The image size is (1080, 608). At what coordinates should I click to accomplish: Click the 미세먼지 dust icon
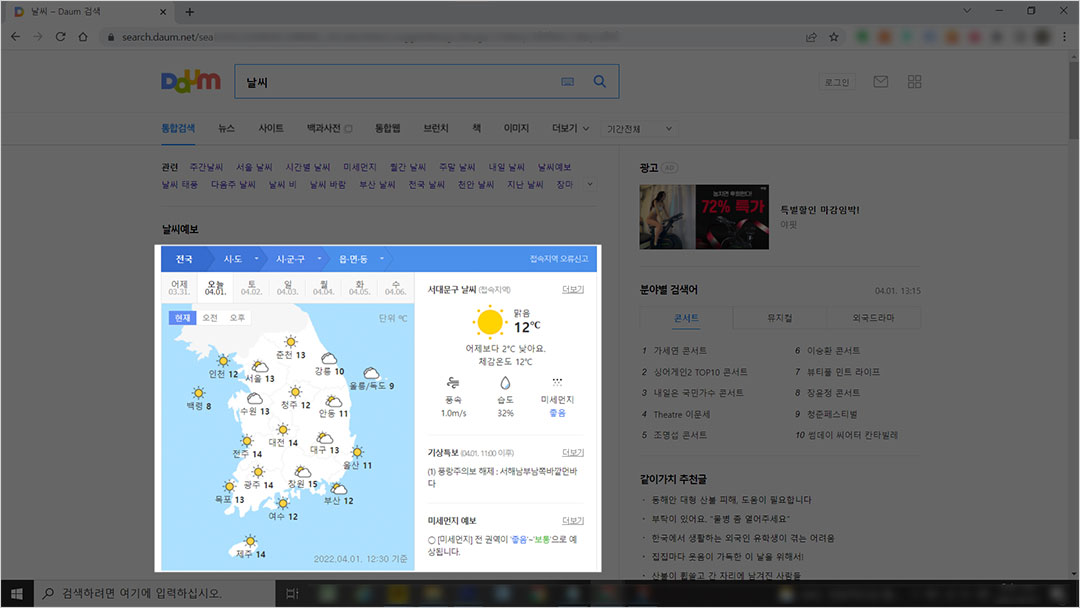pos(557,382)
